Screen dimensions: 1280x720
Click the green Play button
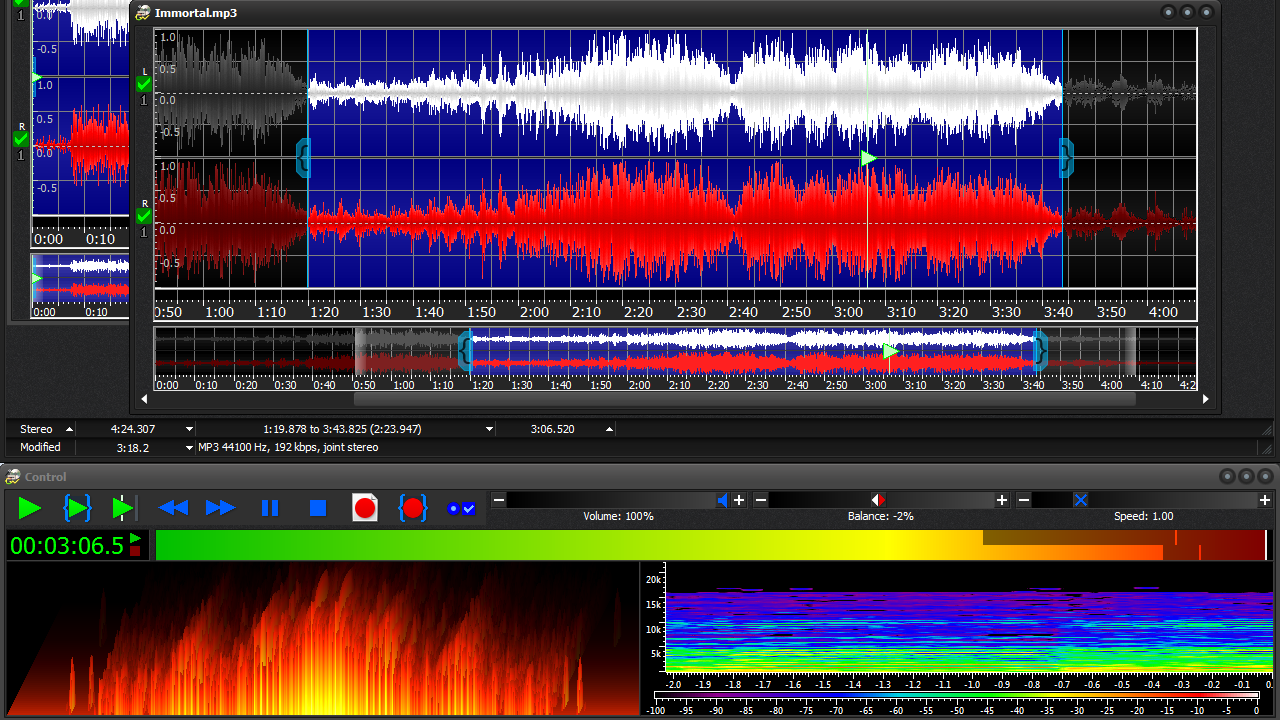30,509
